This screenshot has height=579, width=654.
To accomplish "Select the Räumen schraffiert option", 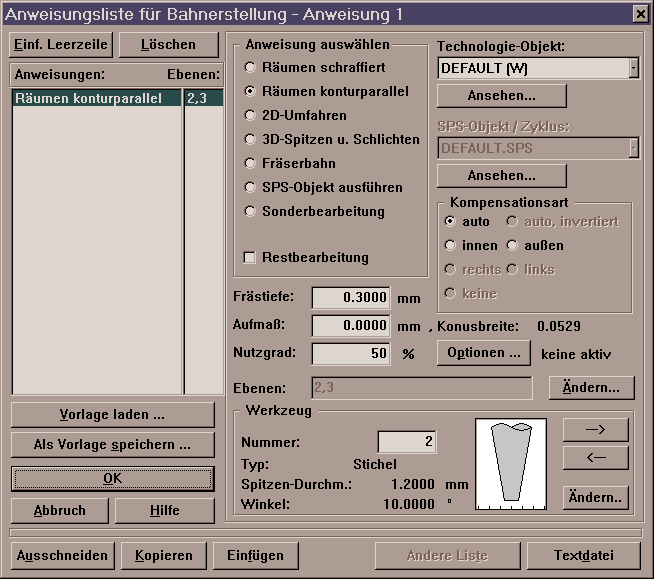I will click(251, 67).
